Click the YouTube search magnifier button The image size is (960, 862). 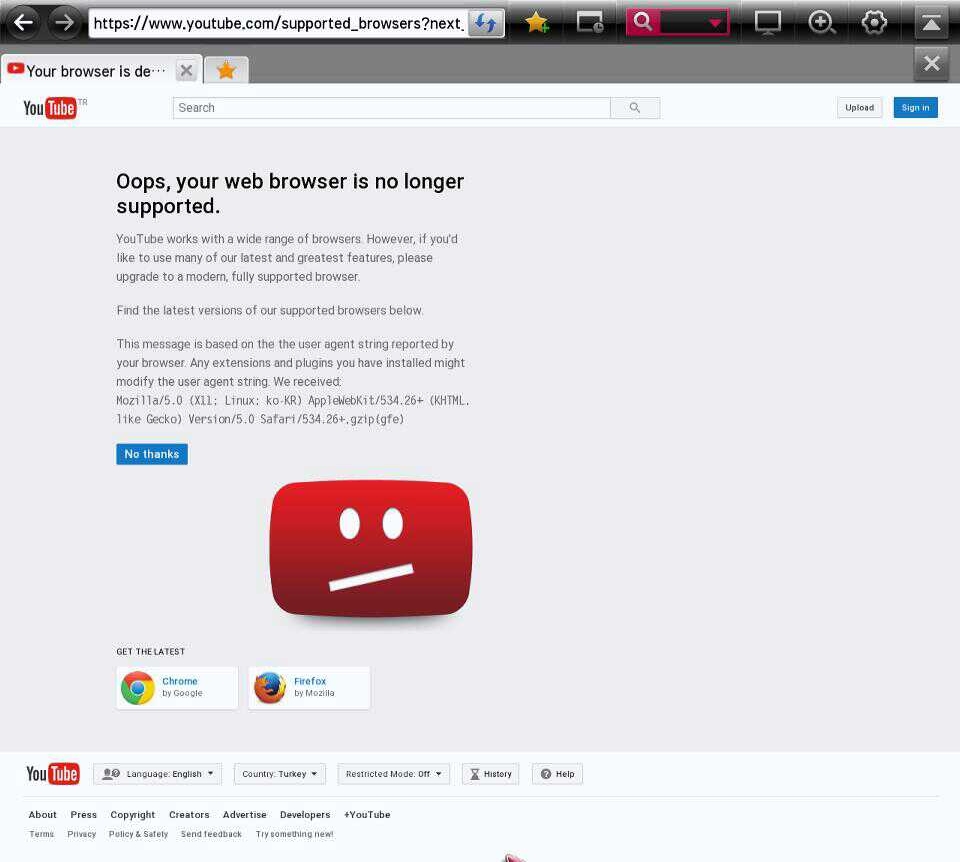click(x=635, y=108)
